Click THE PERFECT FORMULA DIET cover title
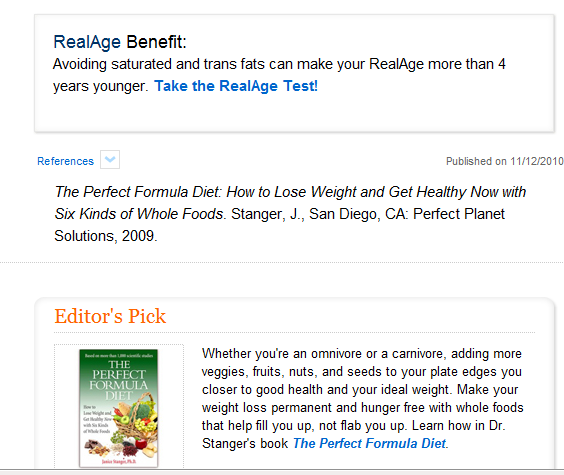This screenshot has width=564, height=475. 119,380
